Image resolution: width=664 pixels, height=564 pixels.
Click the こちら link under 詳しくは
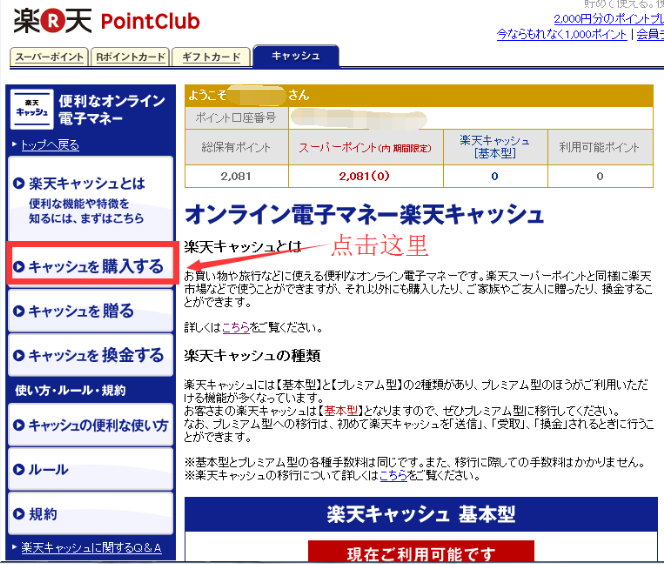click(x=236, y=327)
